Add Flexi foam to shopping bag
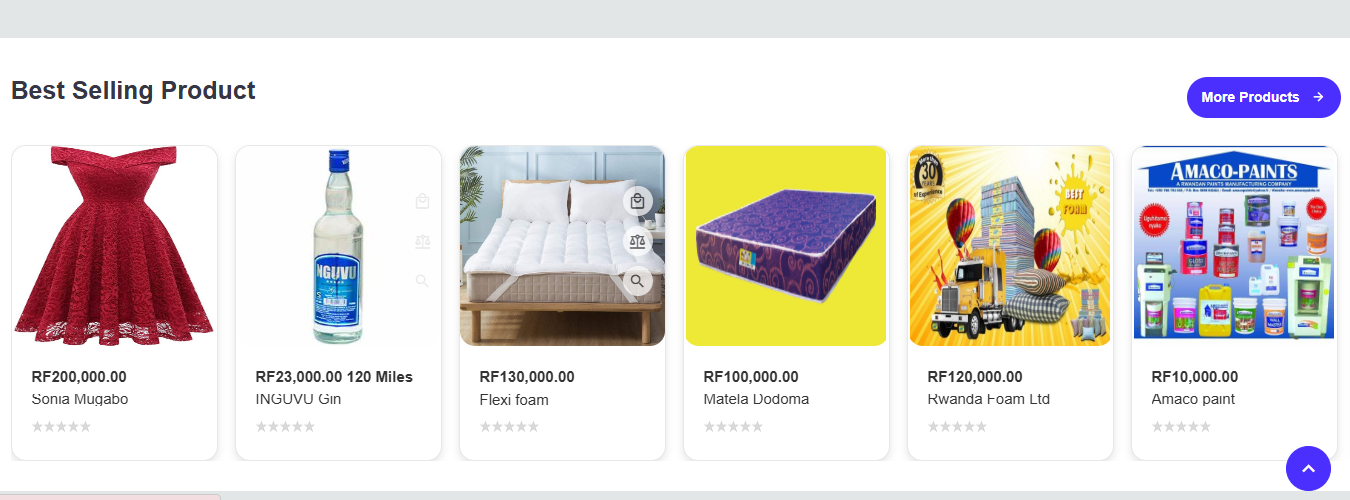 (638, 201)
